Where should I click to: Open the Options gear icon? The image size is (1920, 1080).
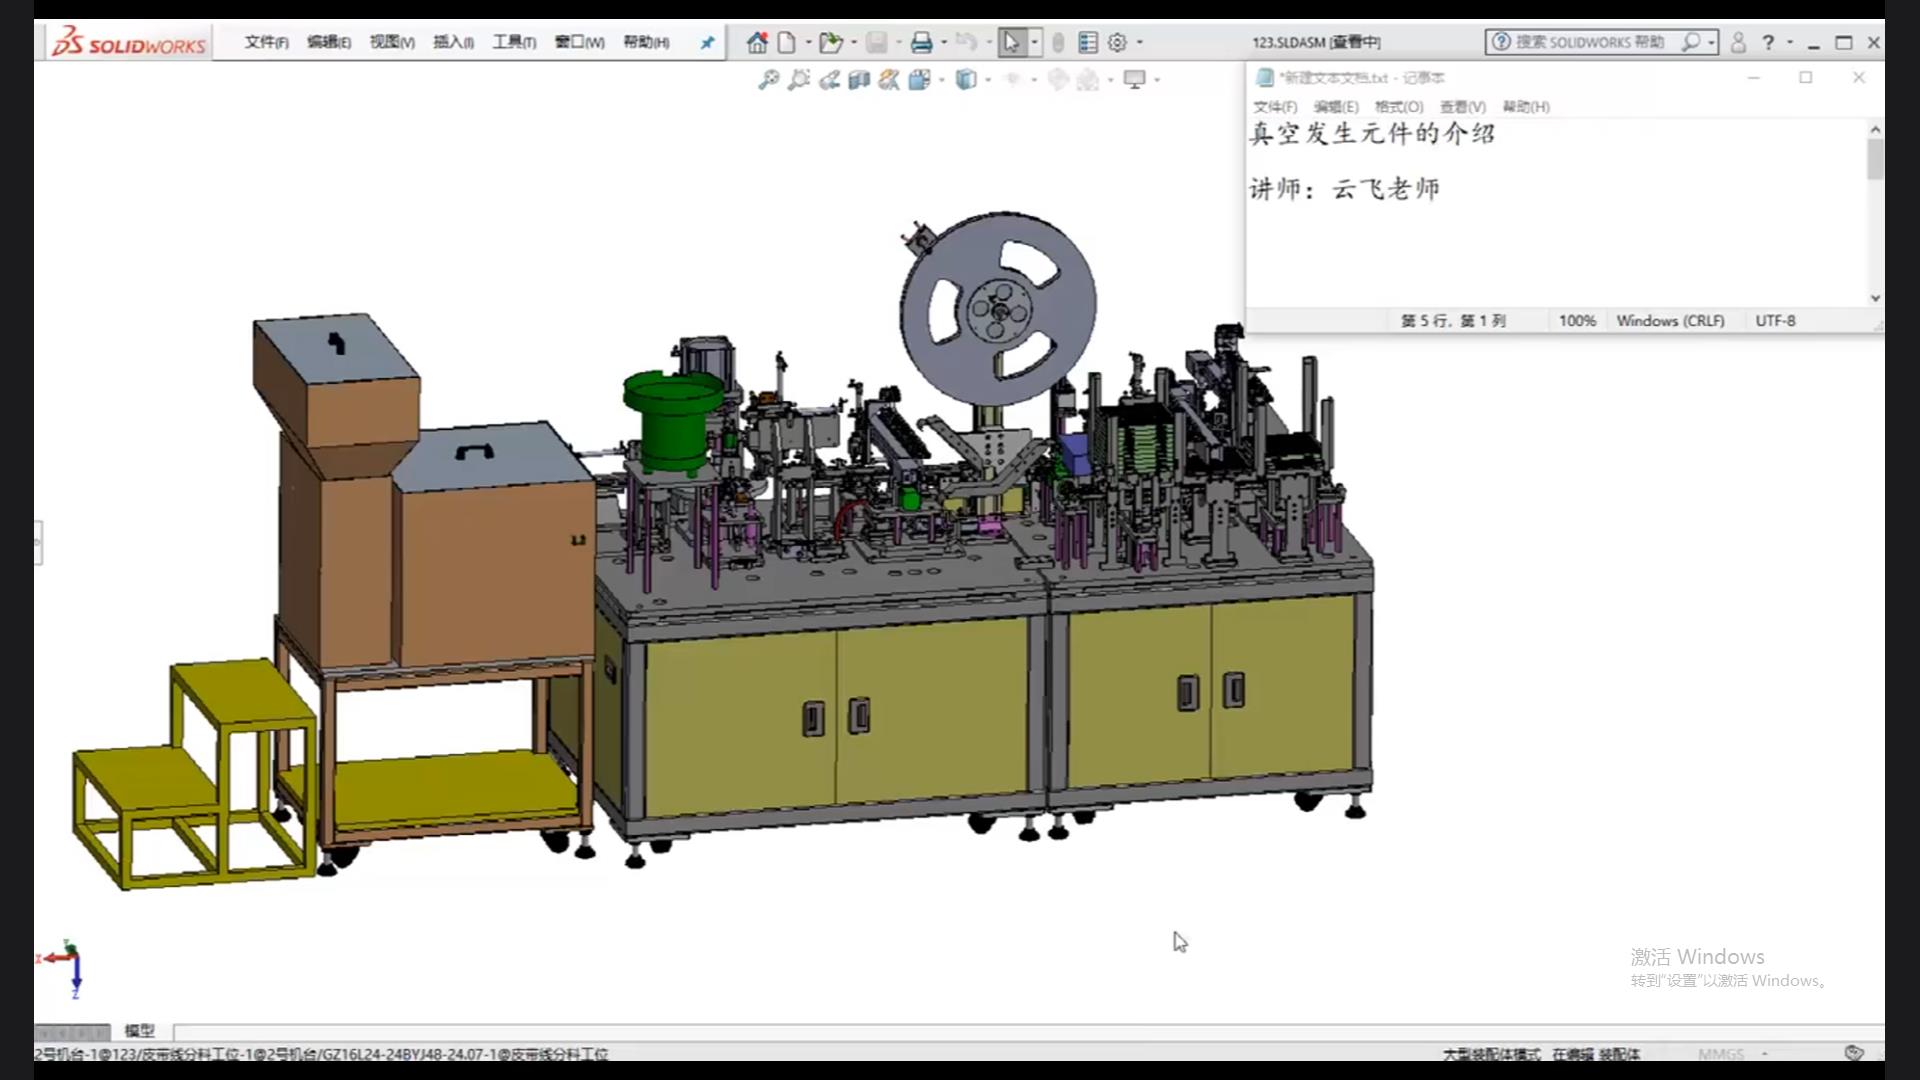[x=1117, y=42]
